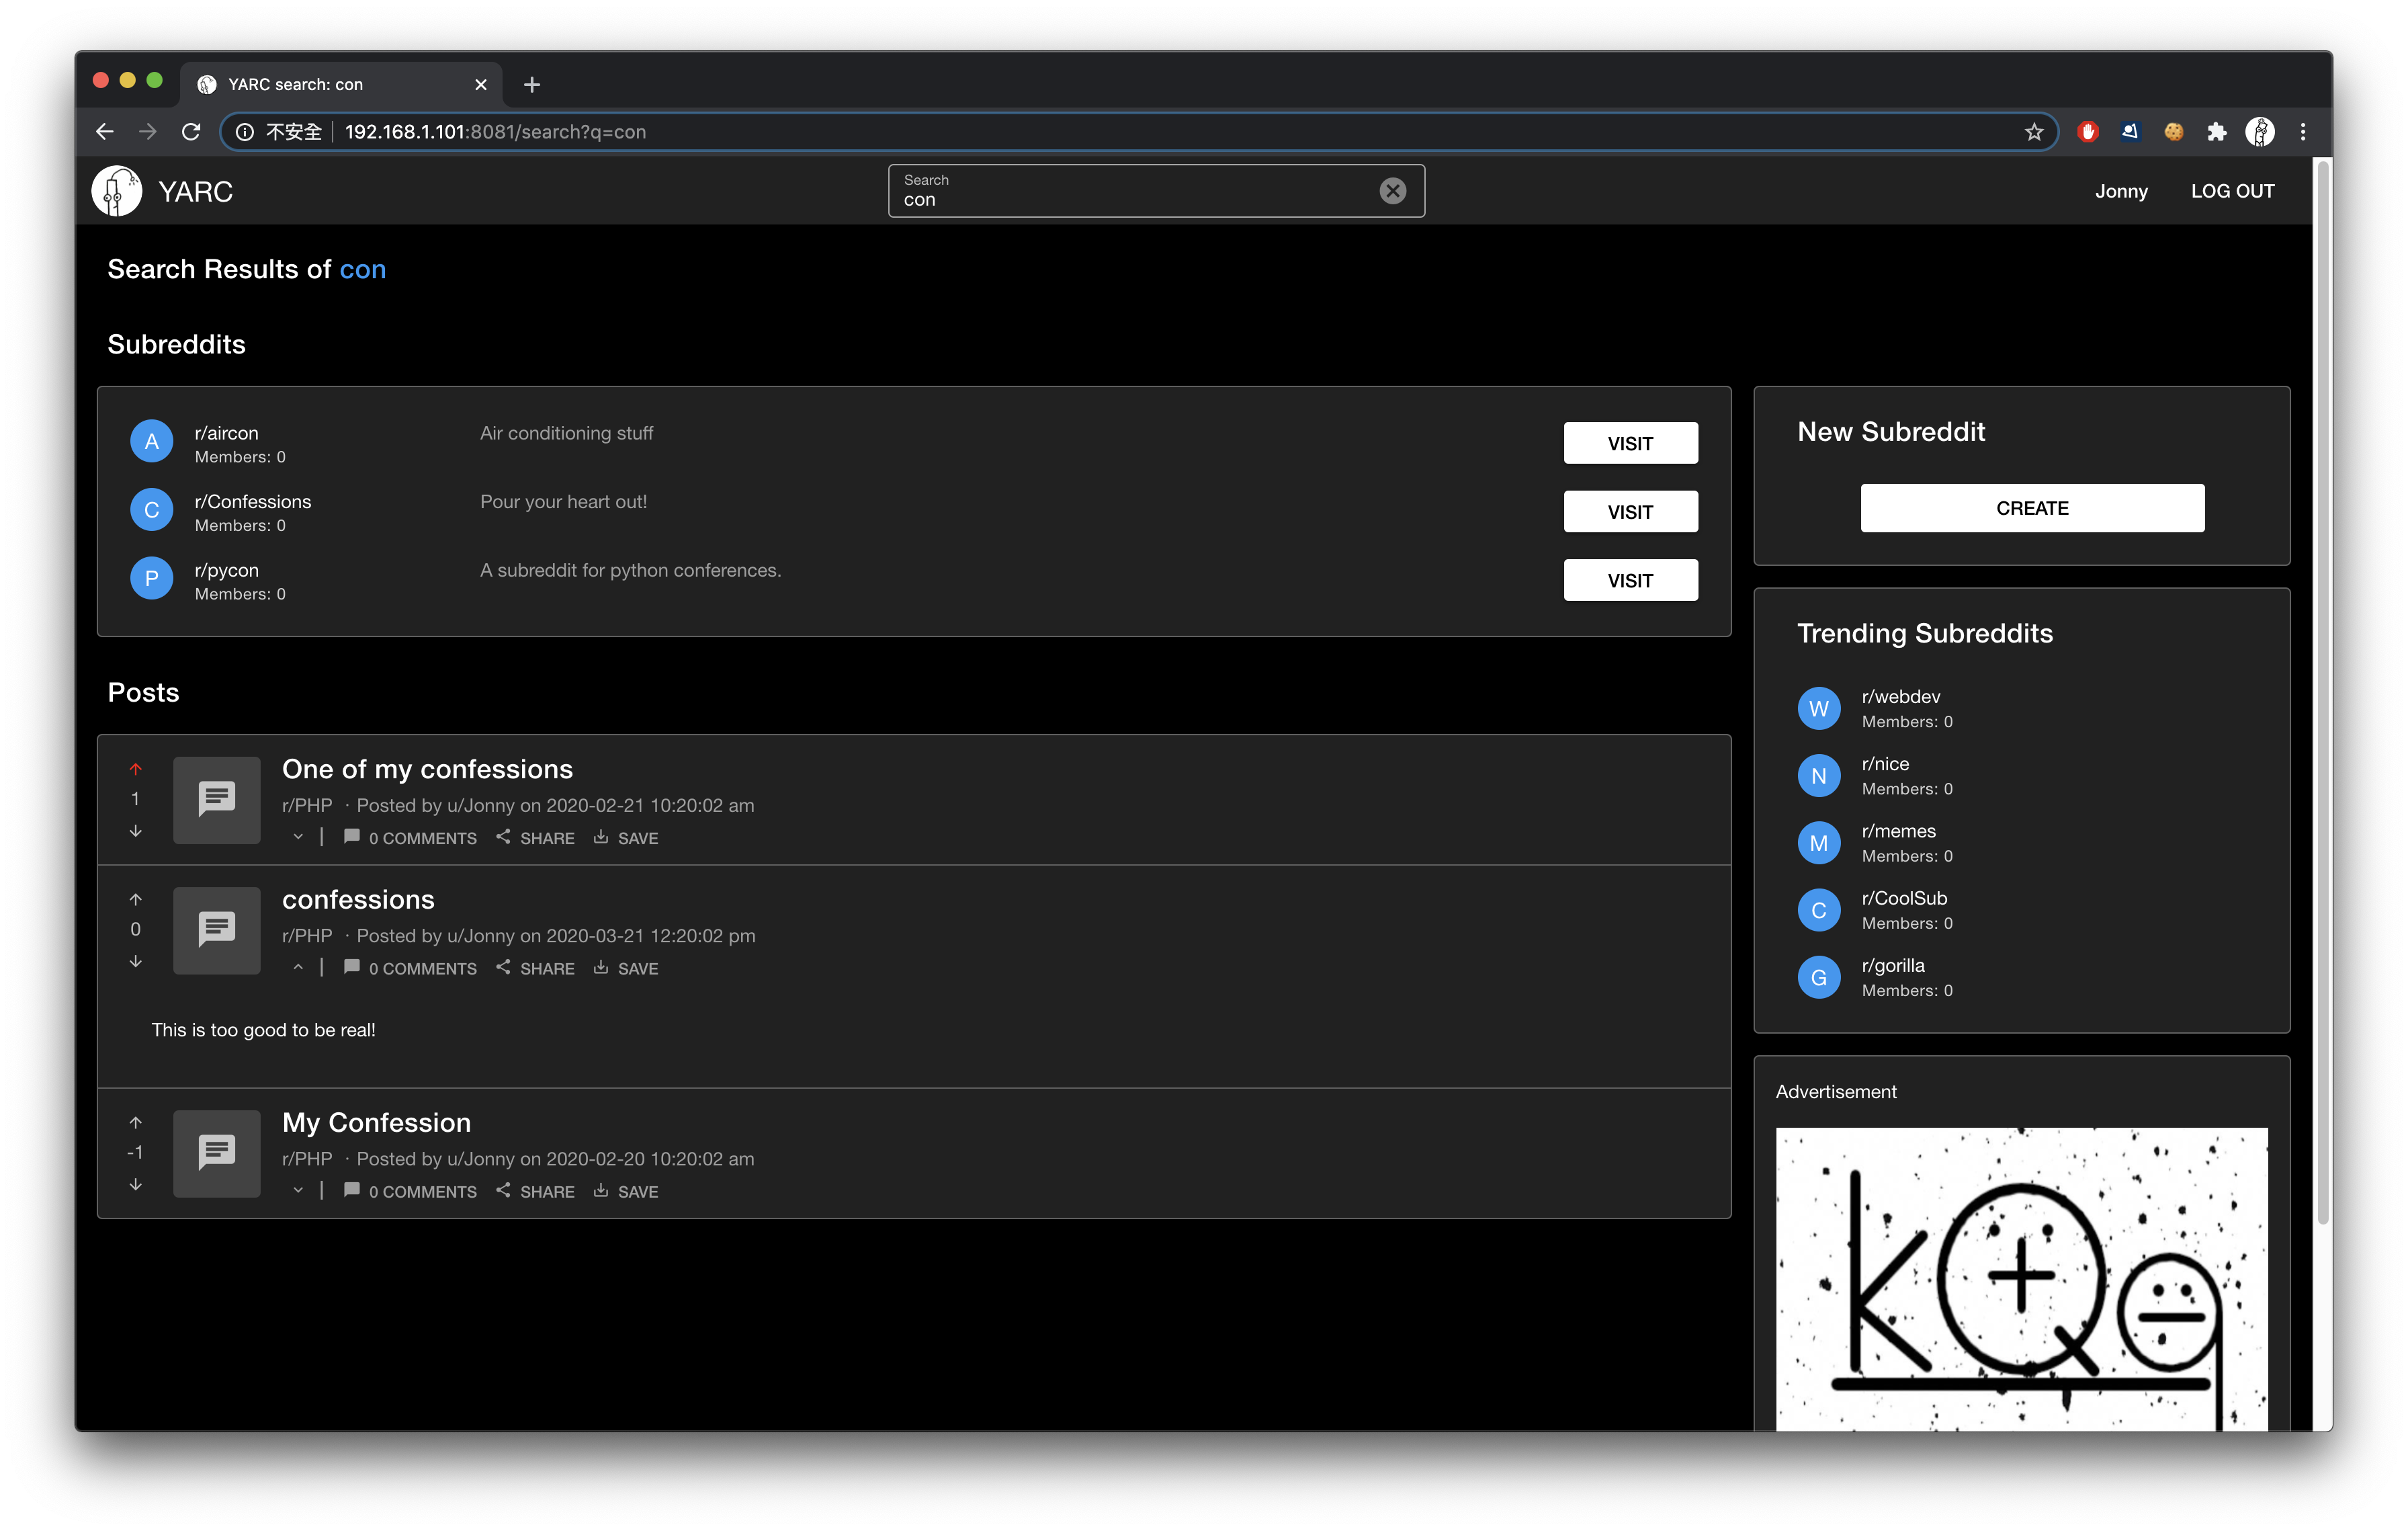Click the r/Confessions avatar icon
Viewport: 2408px width, 1531px height.
tap(152, 510)
